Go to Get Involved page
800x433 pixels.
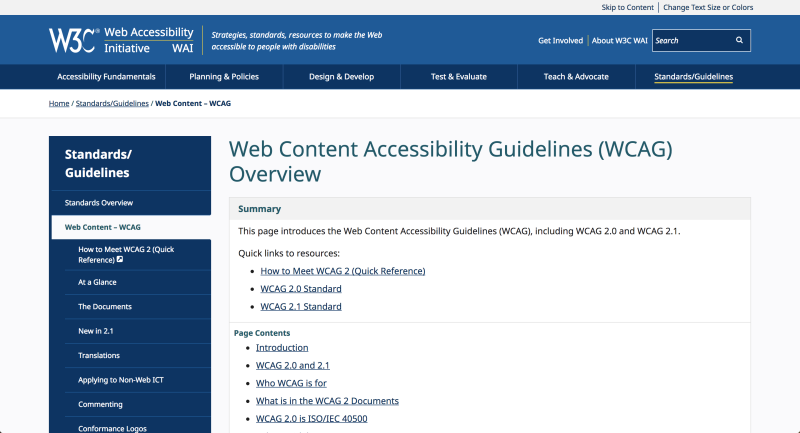(x=560, y=40)
